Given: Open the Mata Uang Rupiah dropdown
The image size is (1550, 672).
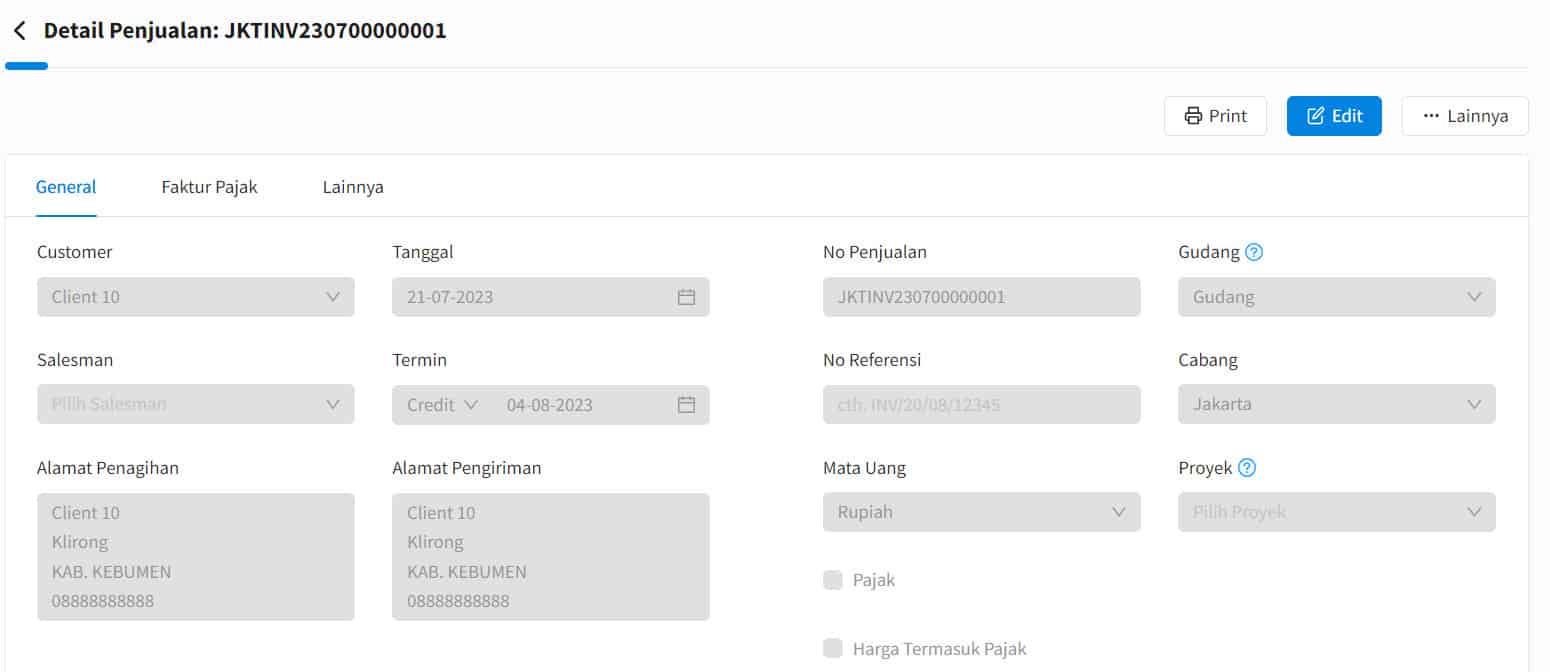Looking at the screenshot, I should point(981,512).
